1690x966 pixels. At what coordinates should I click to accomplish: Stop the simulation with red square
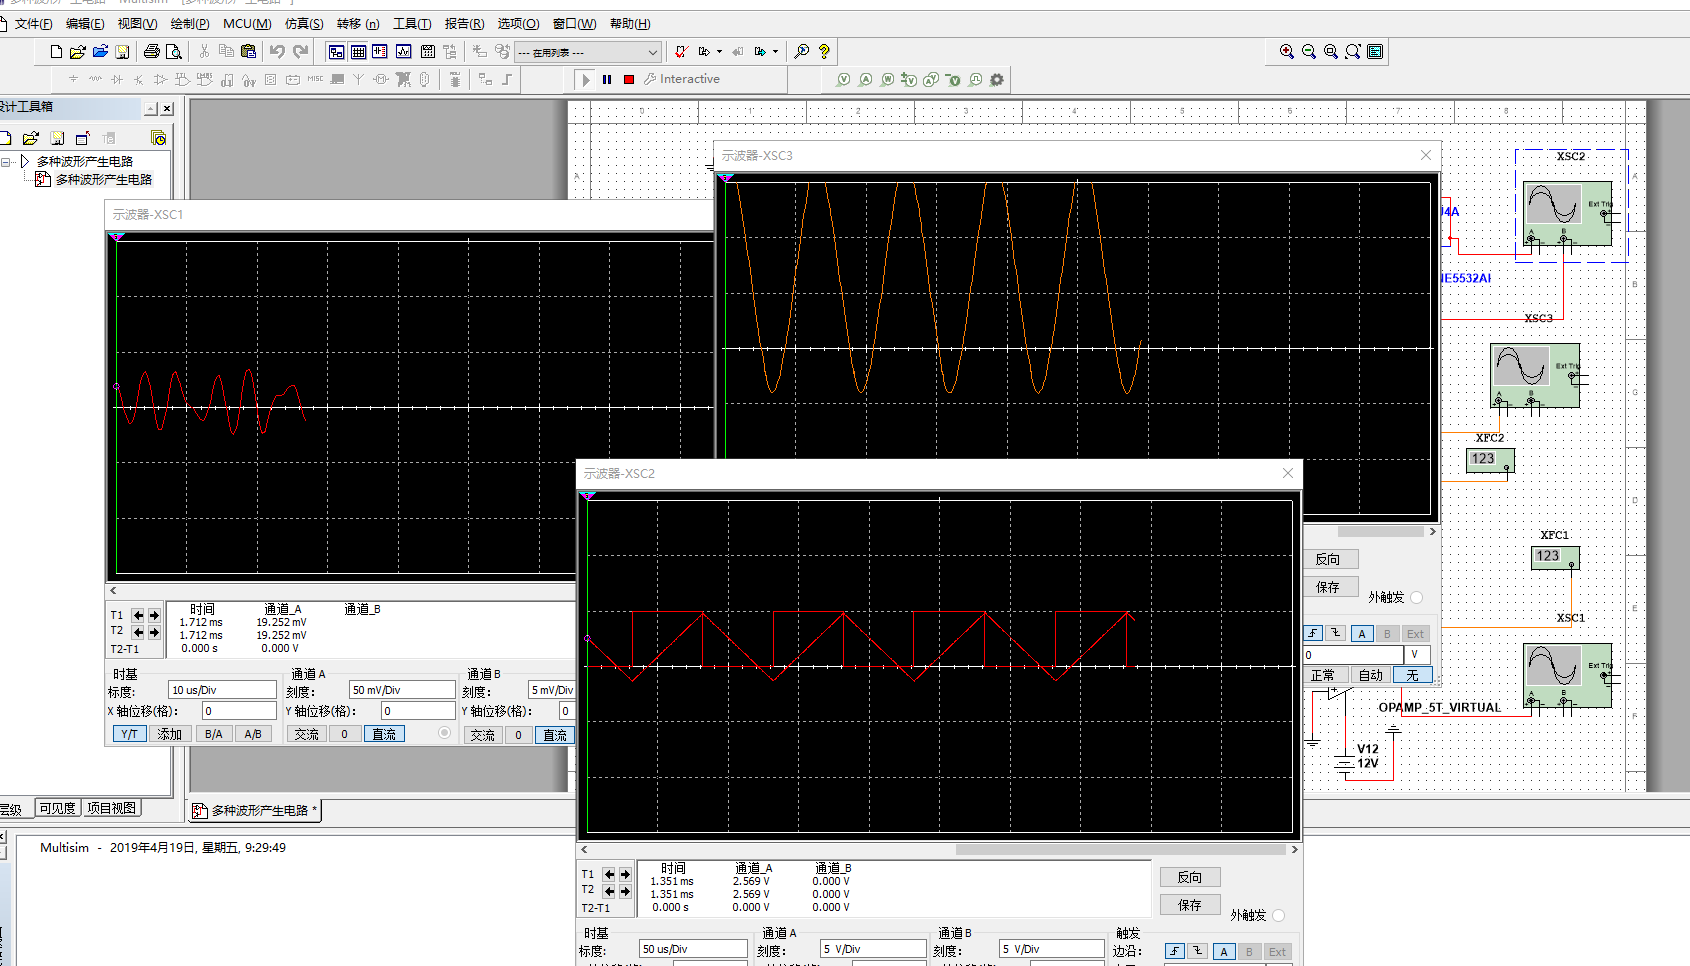point(629,80)
